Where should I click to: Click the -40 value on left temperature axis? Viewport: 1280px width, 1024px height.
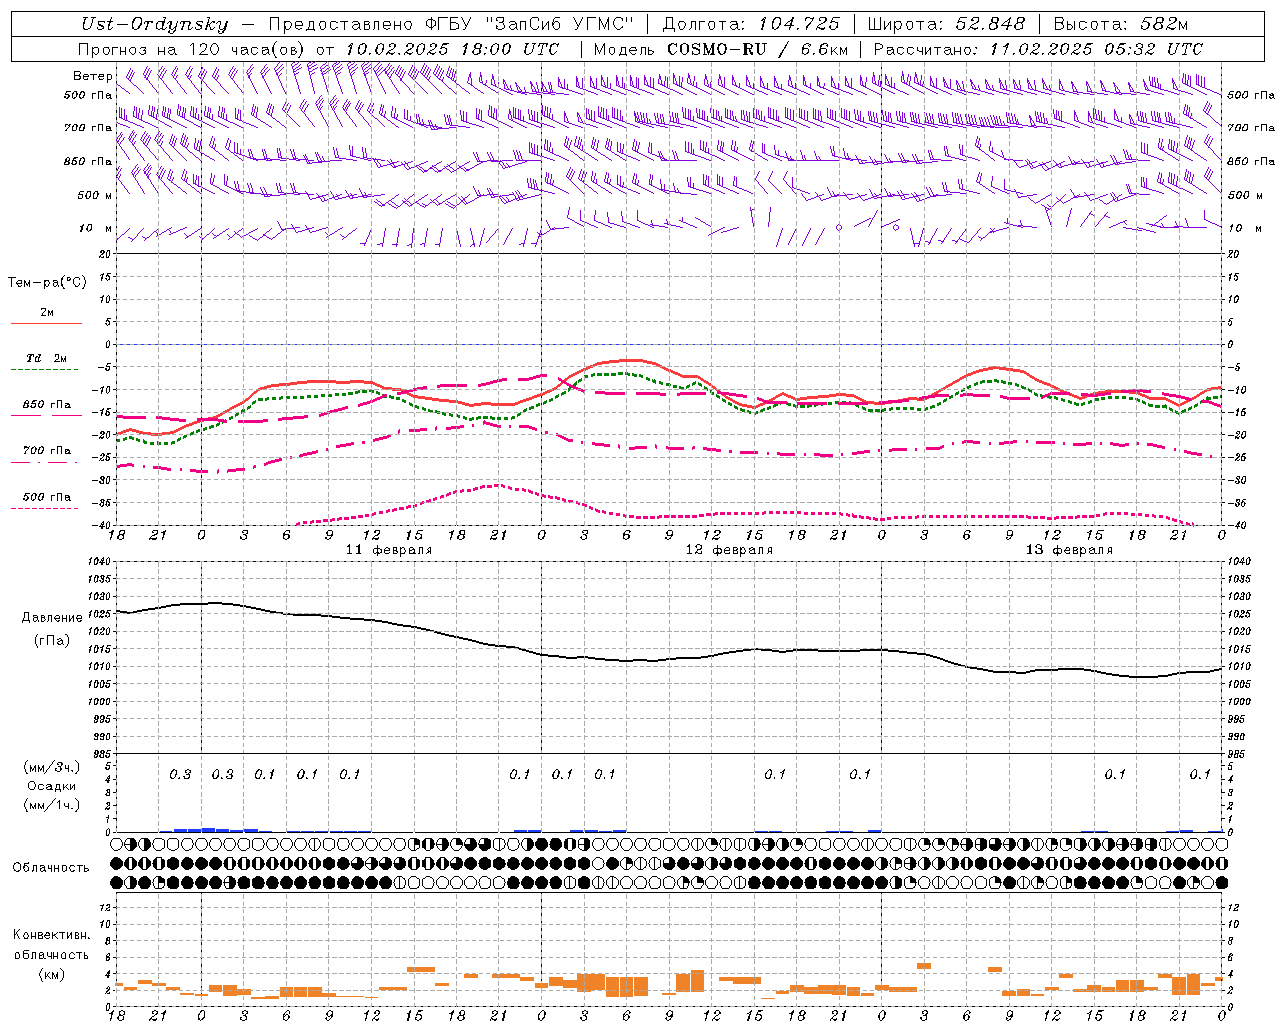pos(102,526)
